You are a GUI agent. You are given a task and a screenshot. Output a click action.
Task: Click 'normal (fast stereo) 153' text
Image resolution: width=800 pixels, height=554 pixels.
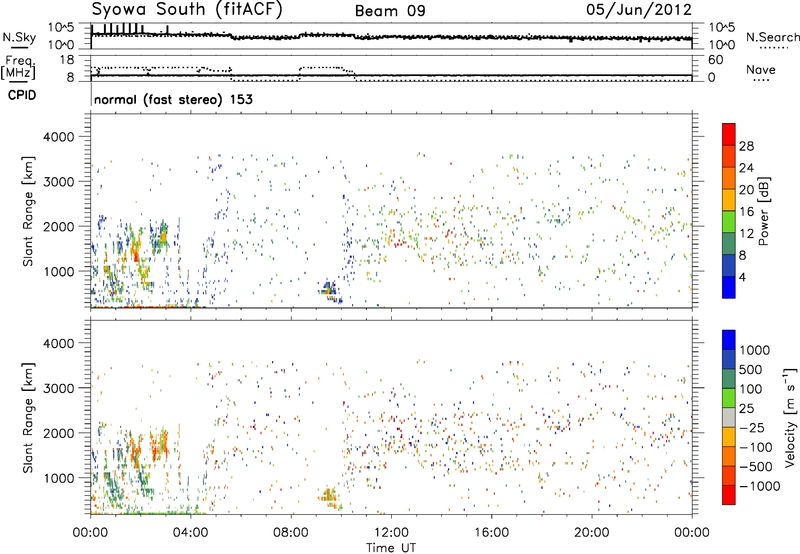(173, 100)
